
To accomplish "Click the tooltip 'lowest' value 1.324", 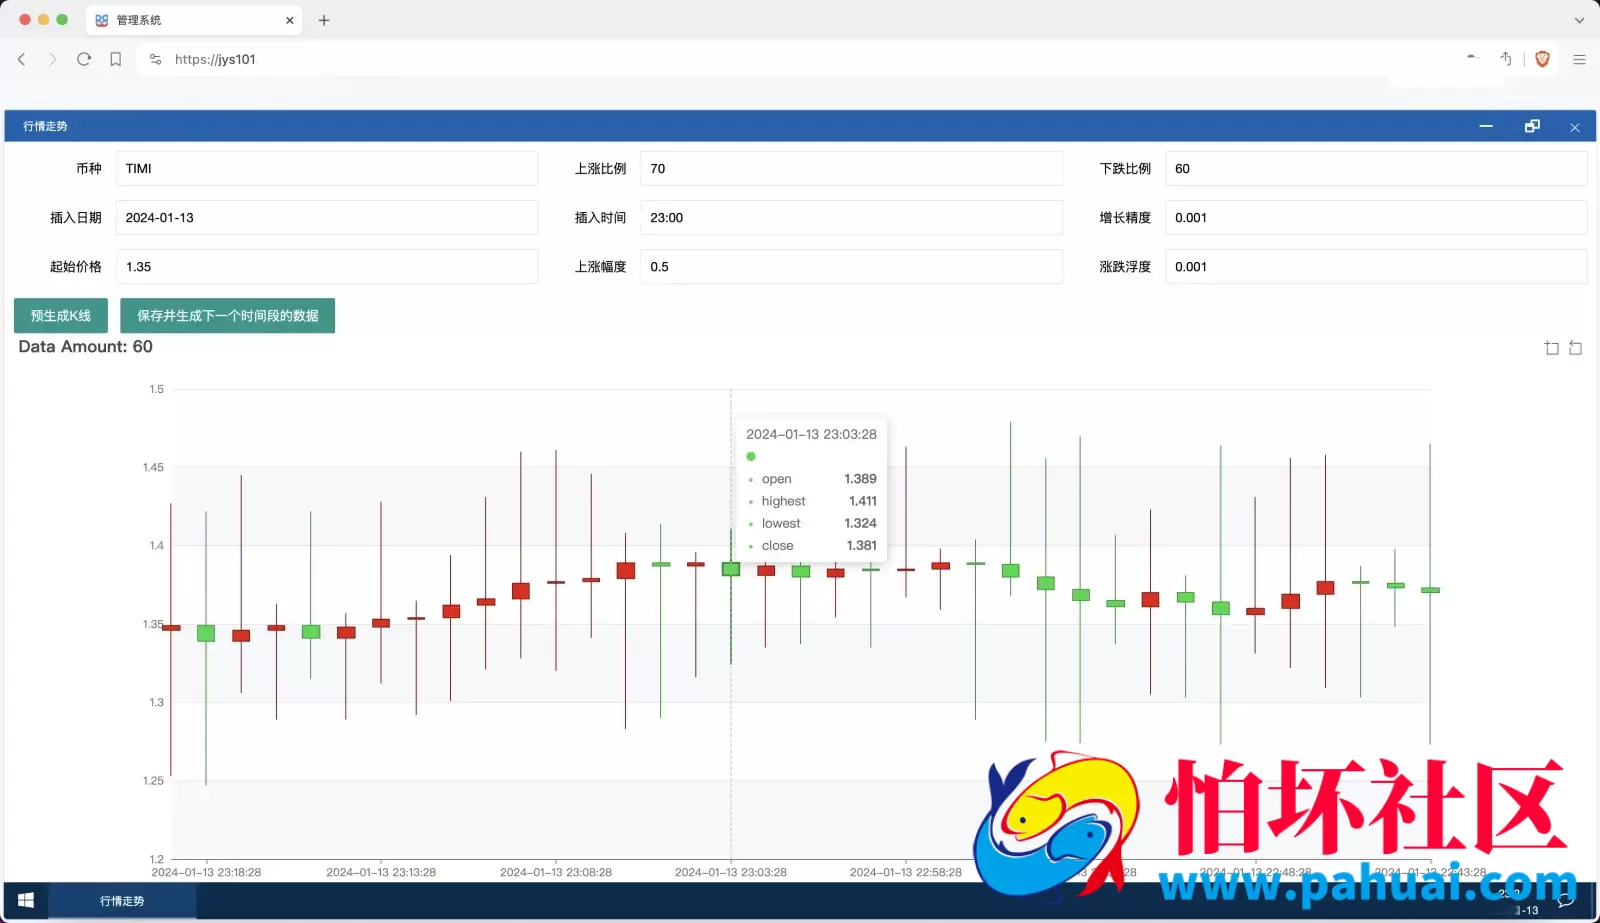I will coord(860,523).
